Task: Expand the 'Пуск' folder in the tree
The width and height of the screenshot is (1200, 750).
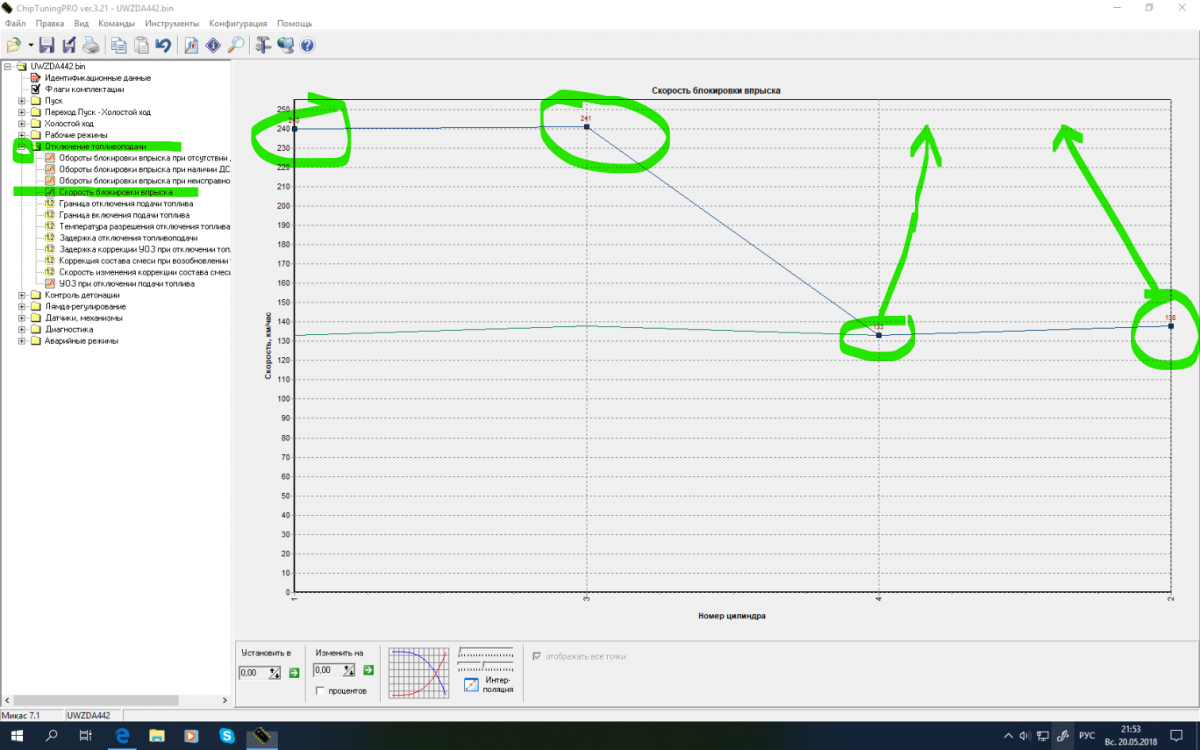Action: (x=22, y=101)
